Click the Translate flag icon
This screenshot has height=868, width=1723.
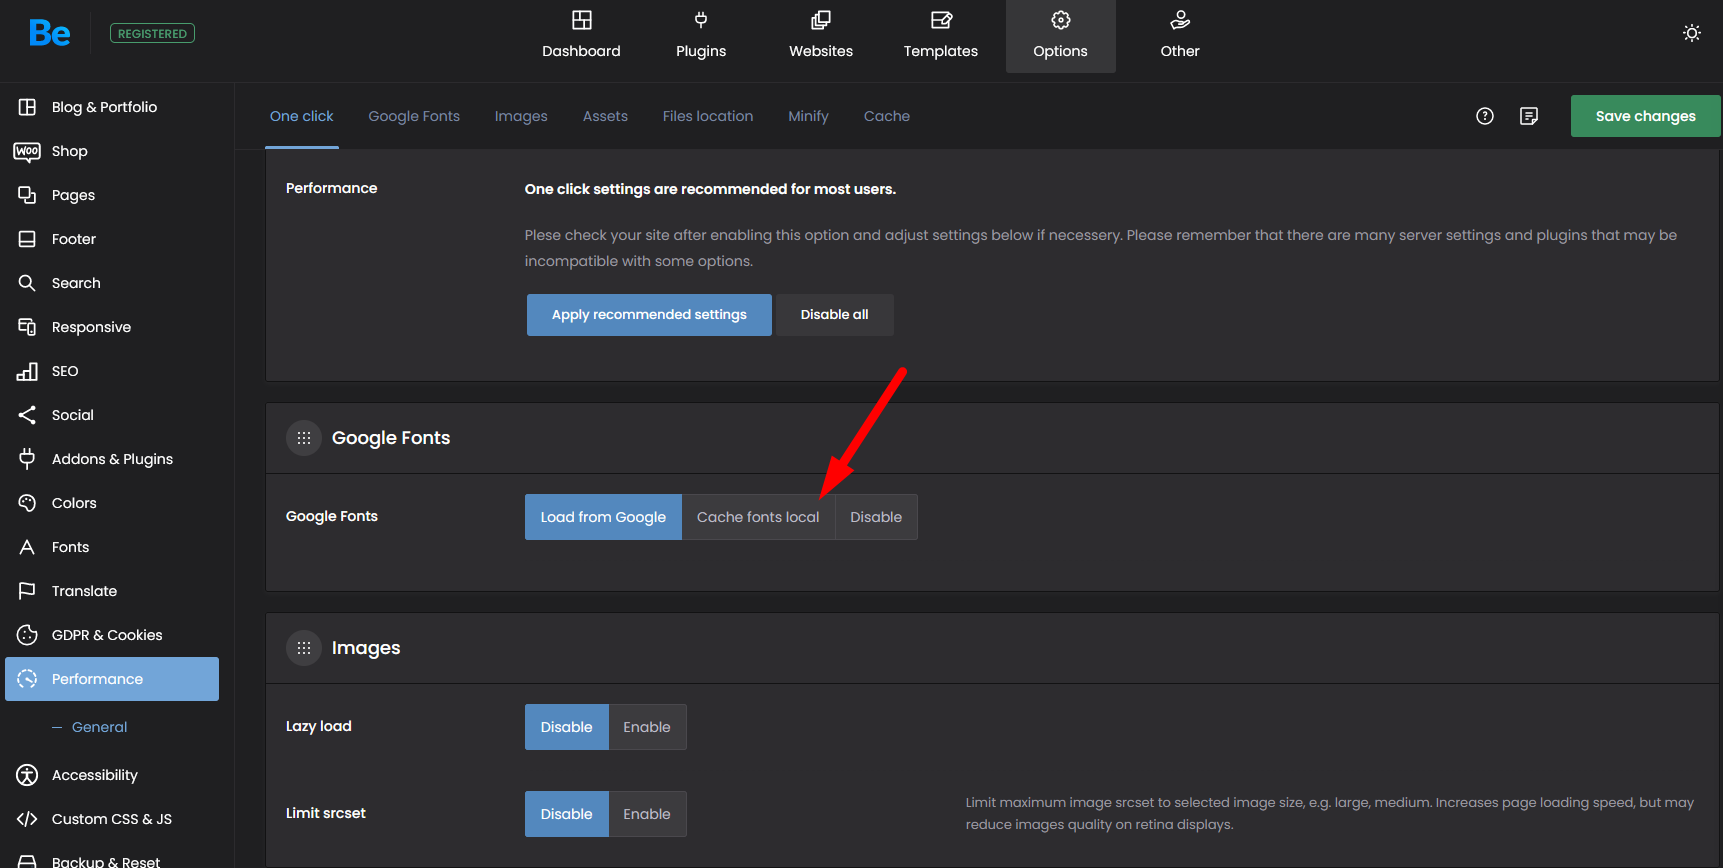[x=27, y=591]
